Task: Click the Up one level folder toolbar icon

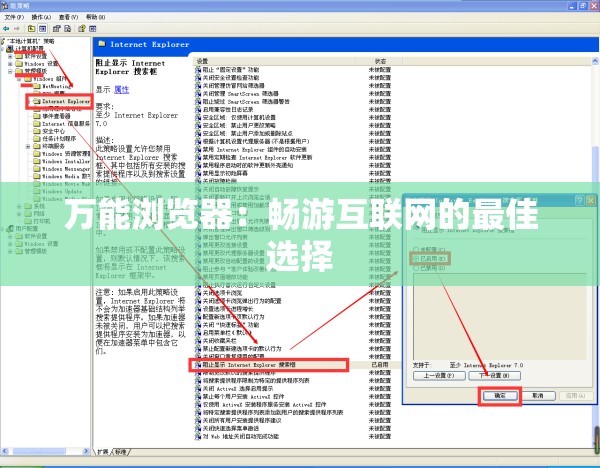Action: tap(31, 29)
